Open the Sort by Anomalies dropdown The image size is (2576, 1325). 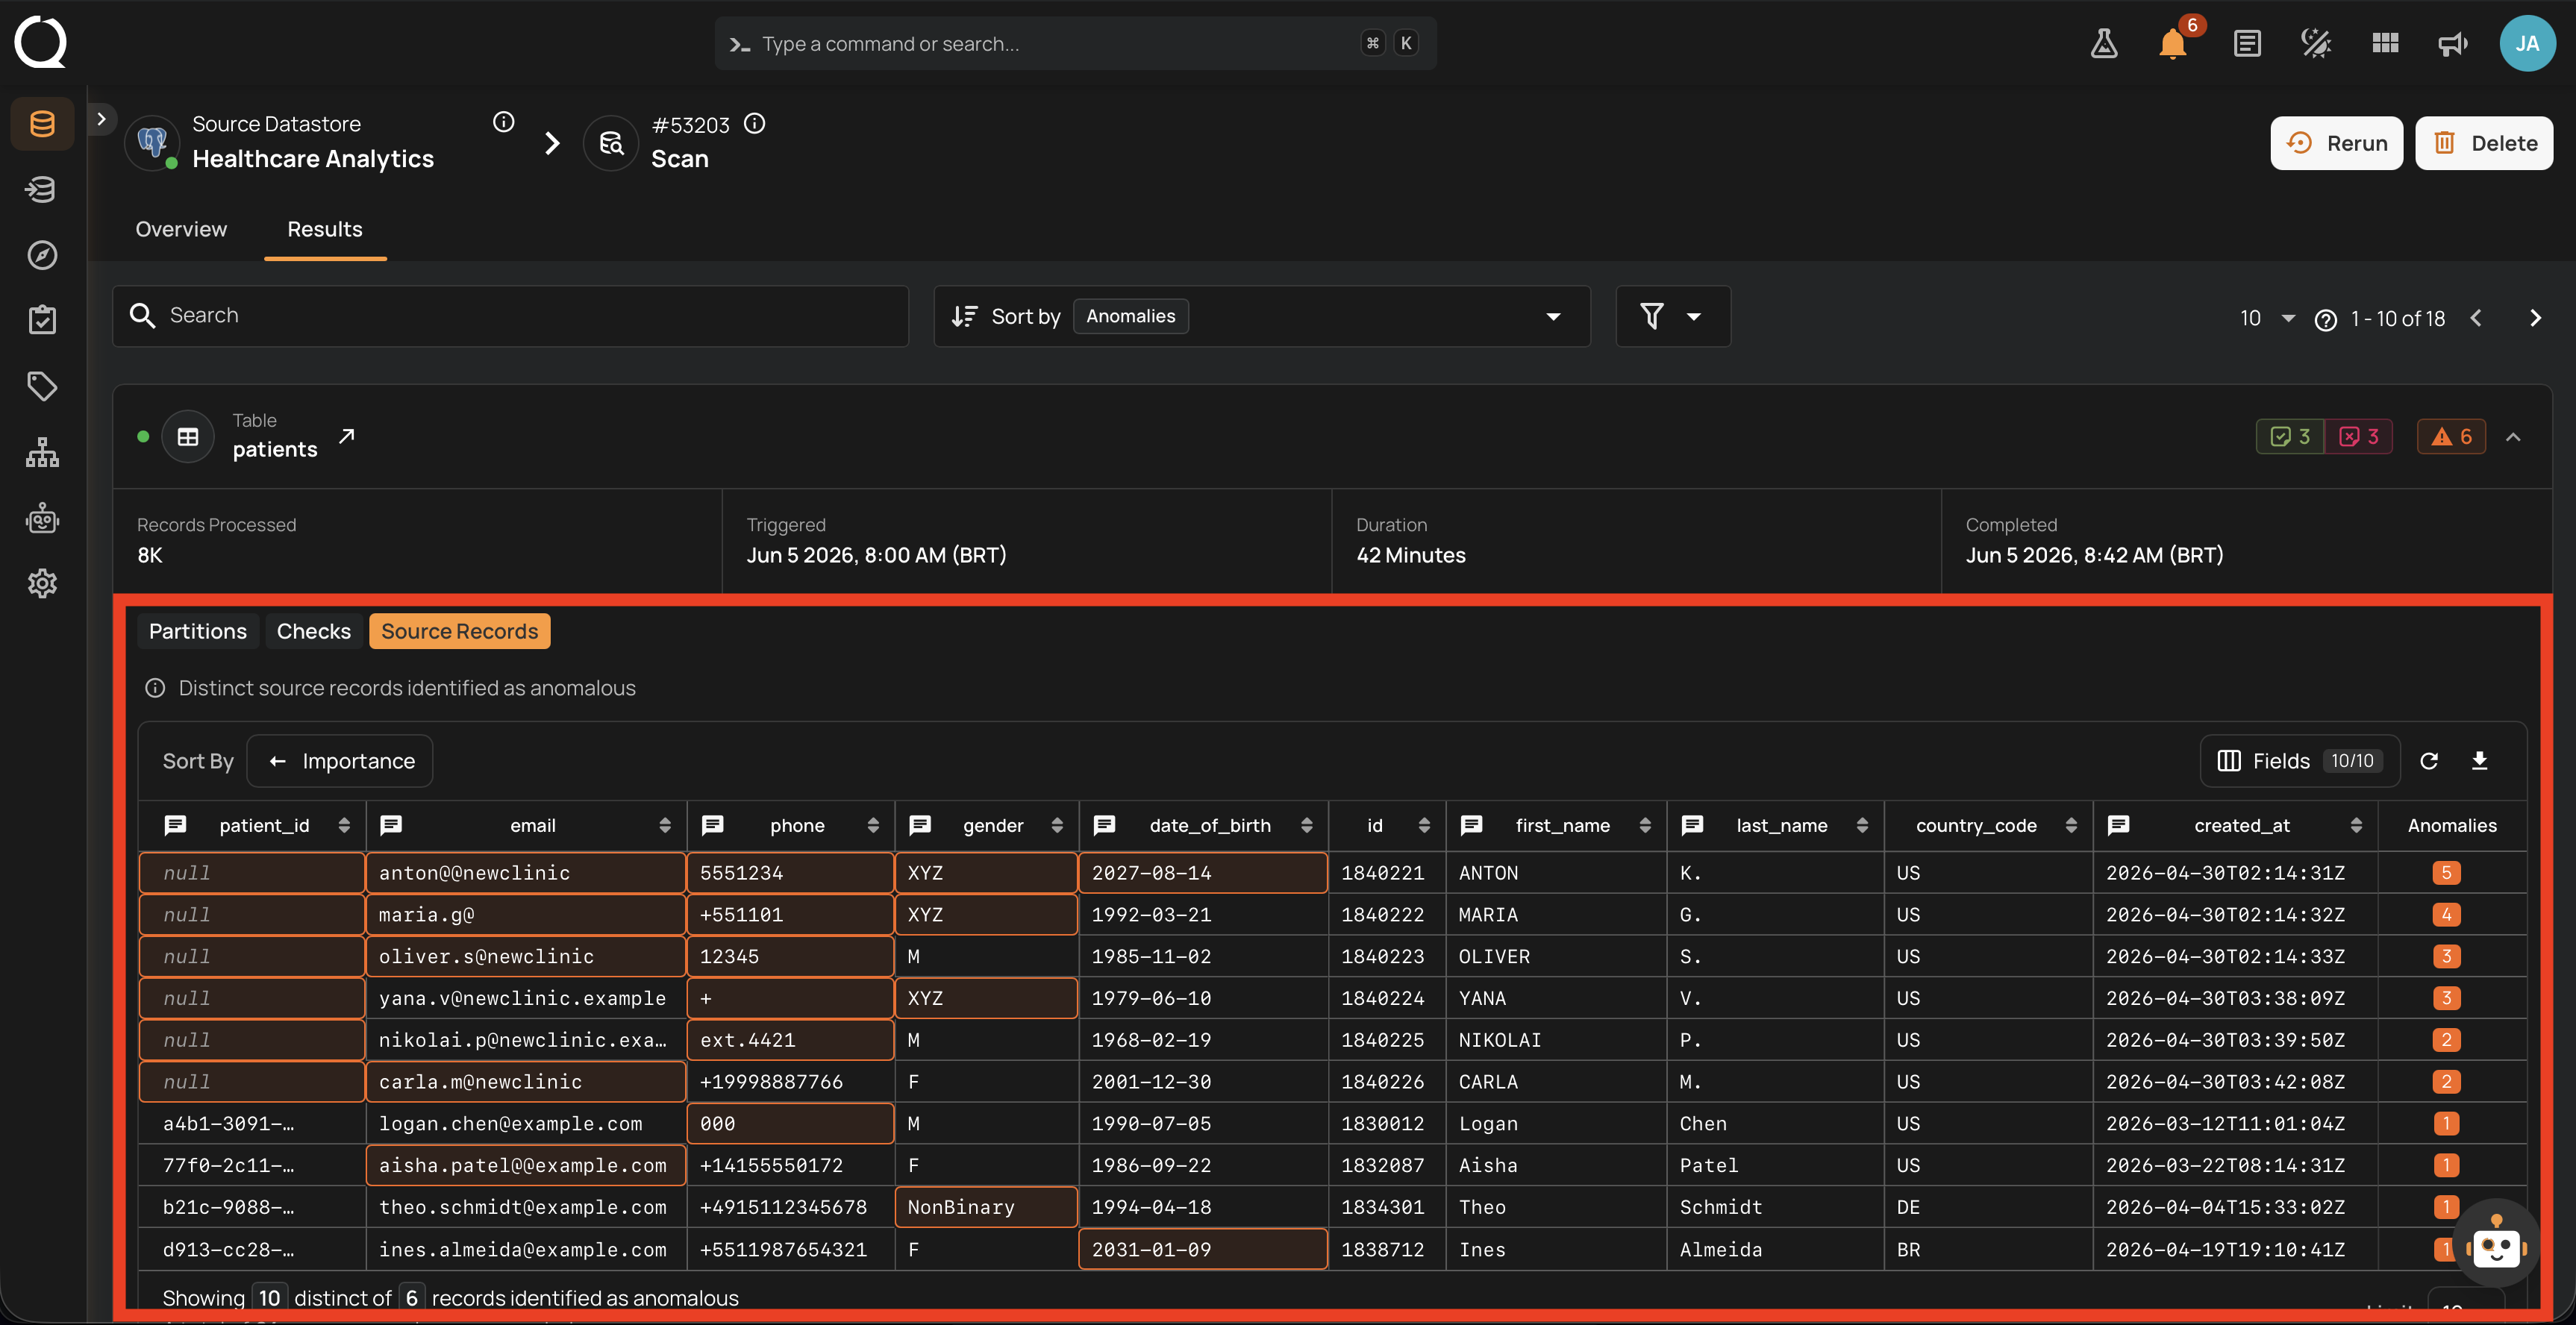coord(1262,316)
